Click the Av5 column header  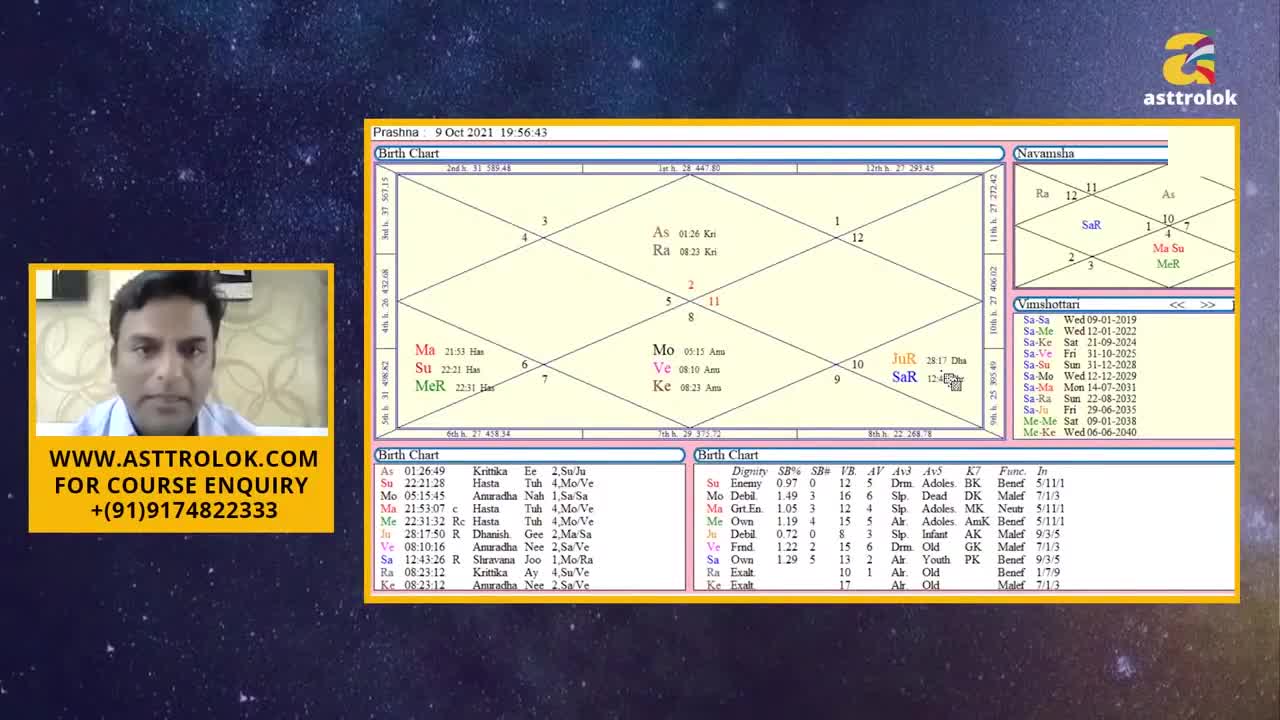tap(932, 471)
